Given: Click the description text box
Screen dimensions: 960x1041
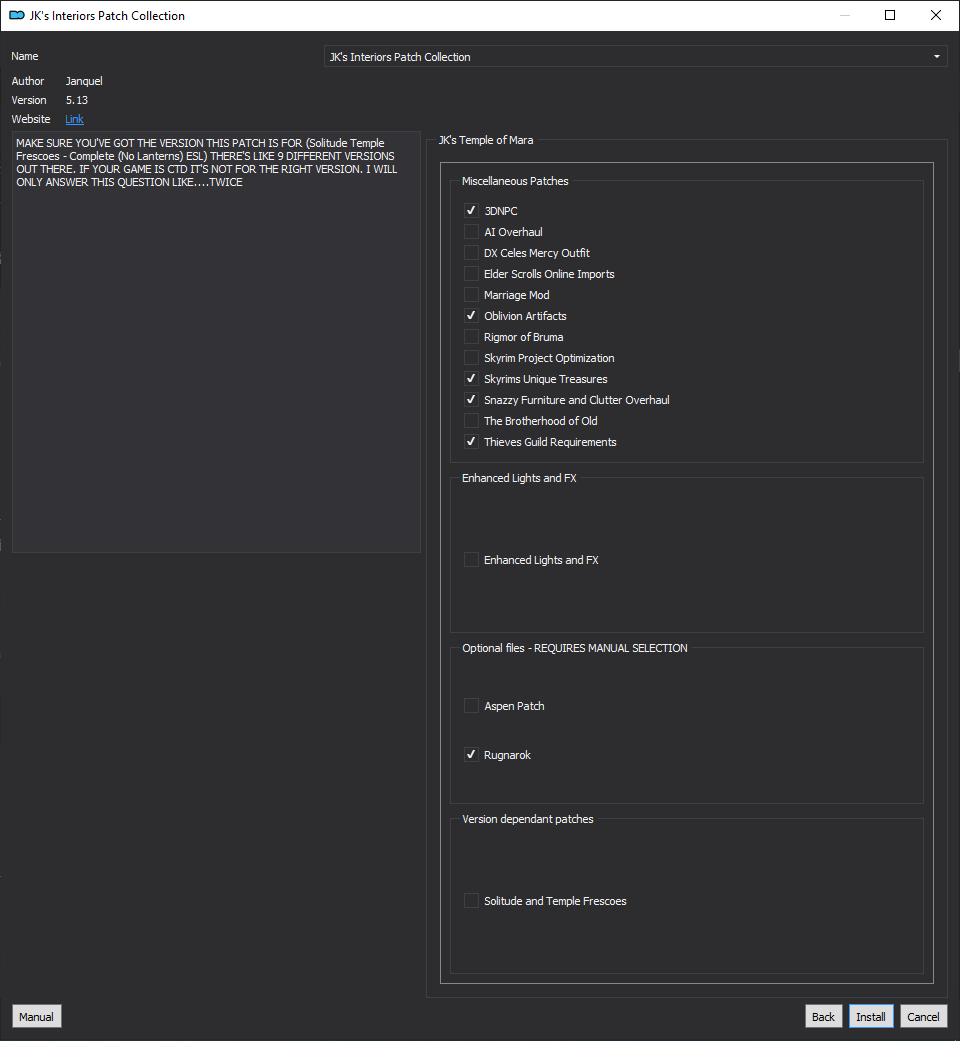Looking at the screenshot, I should (x=216, y=342).
